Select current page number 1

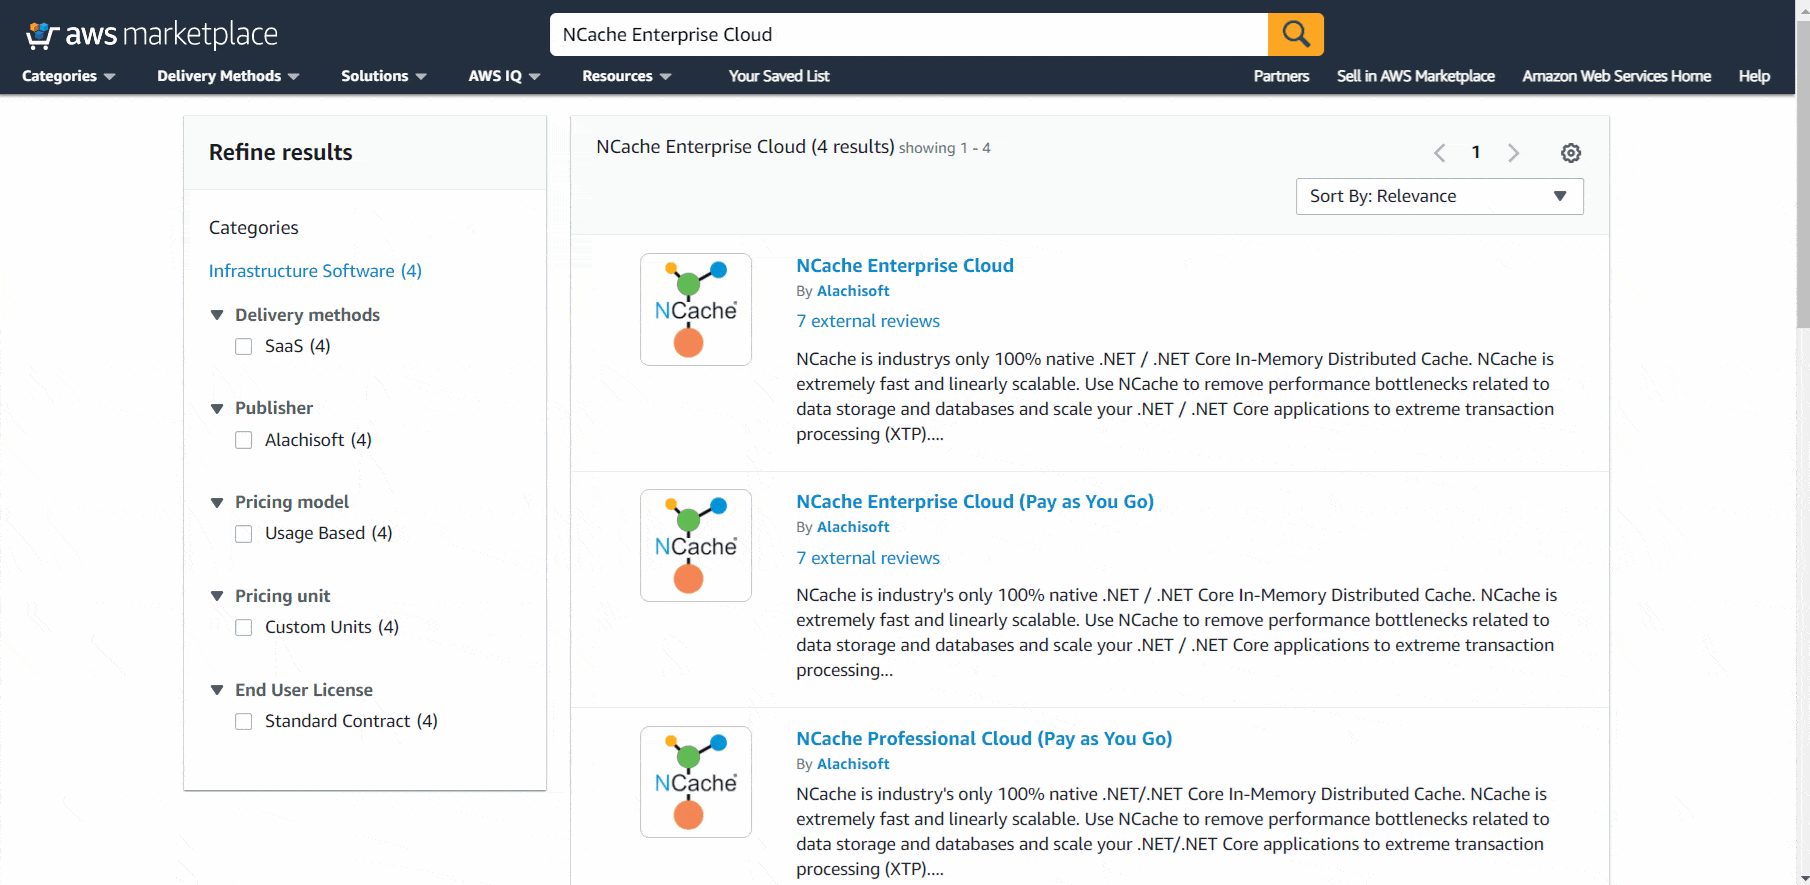pyautogui.click(x=1476, y=153)
